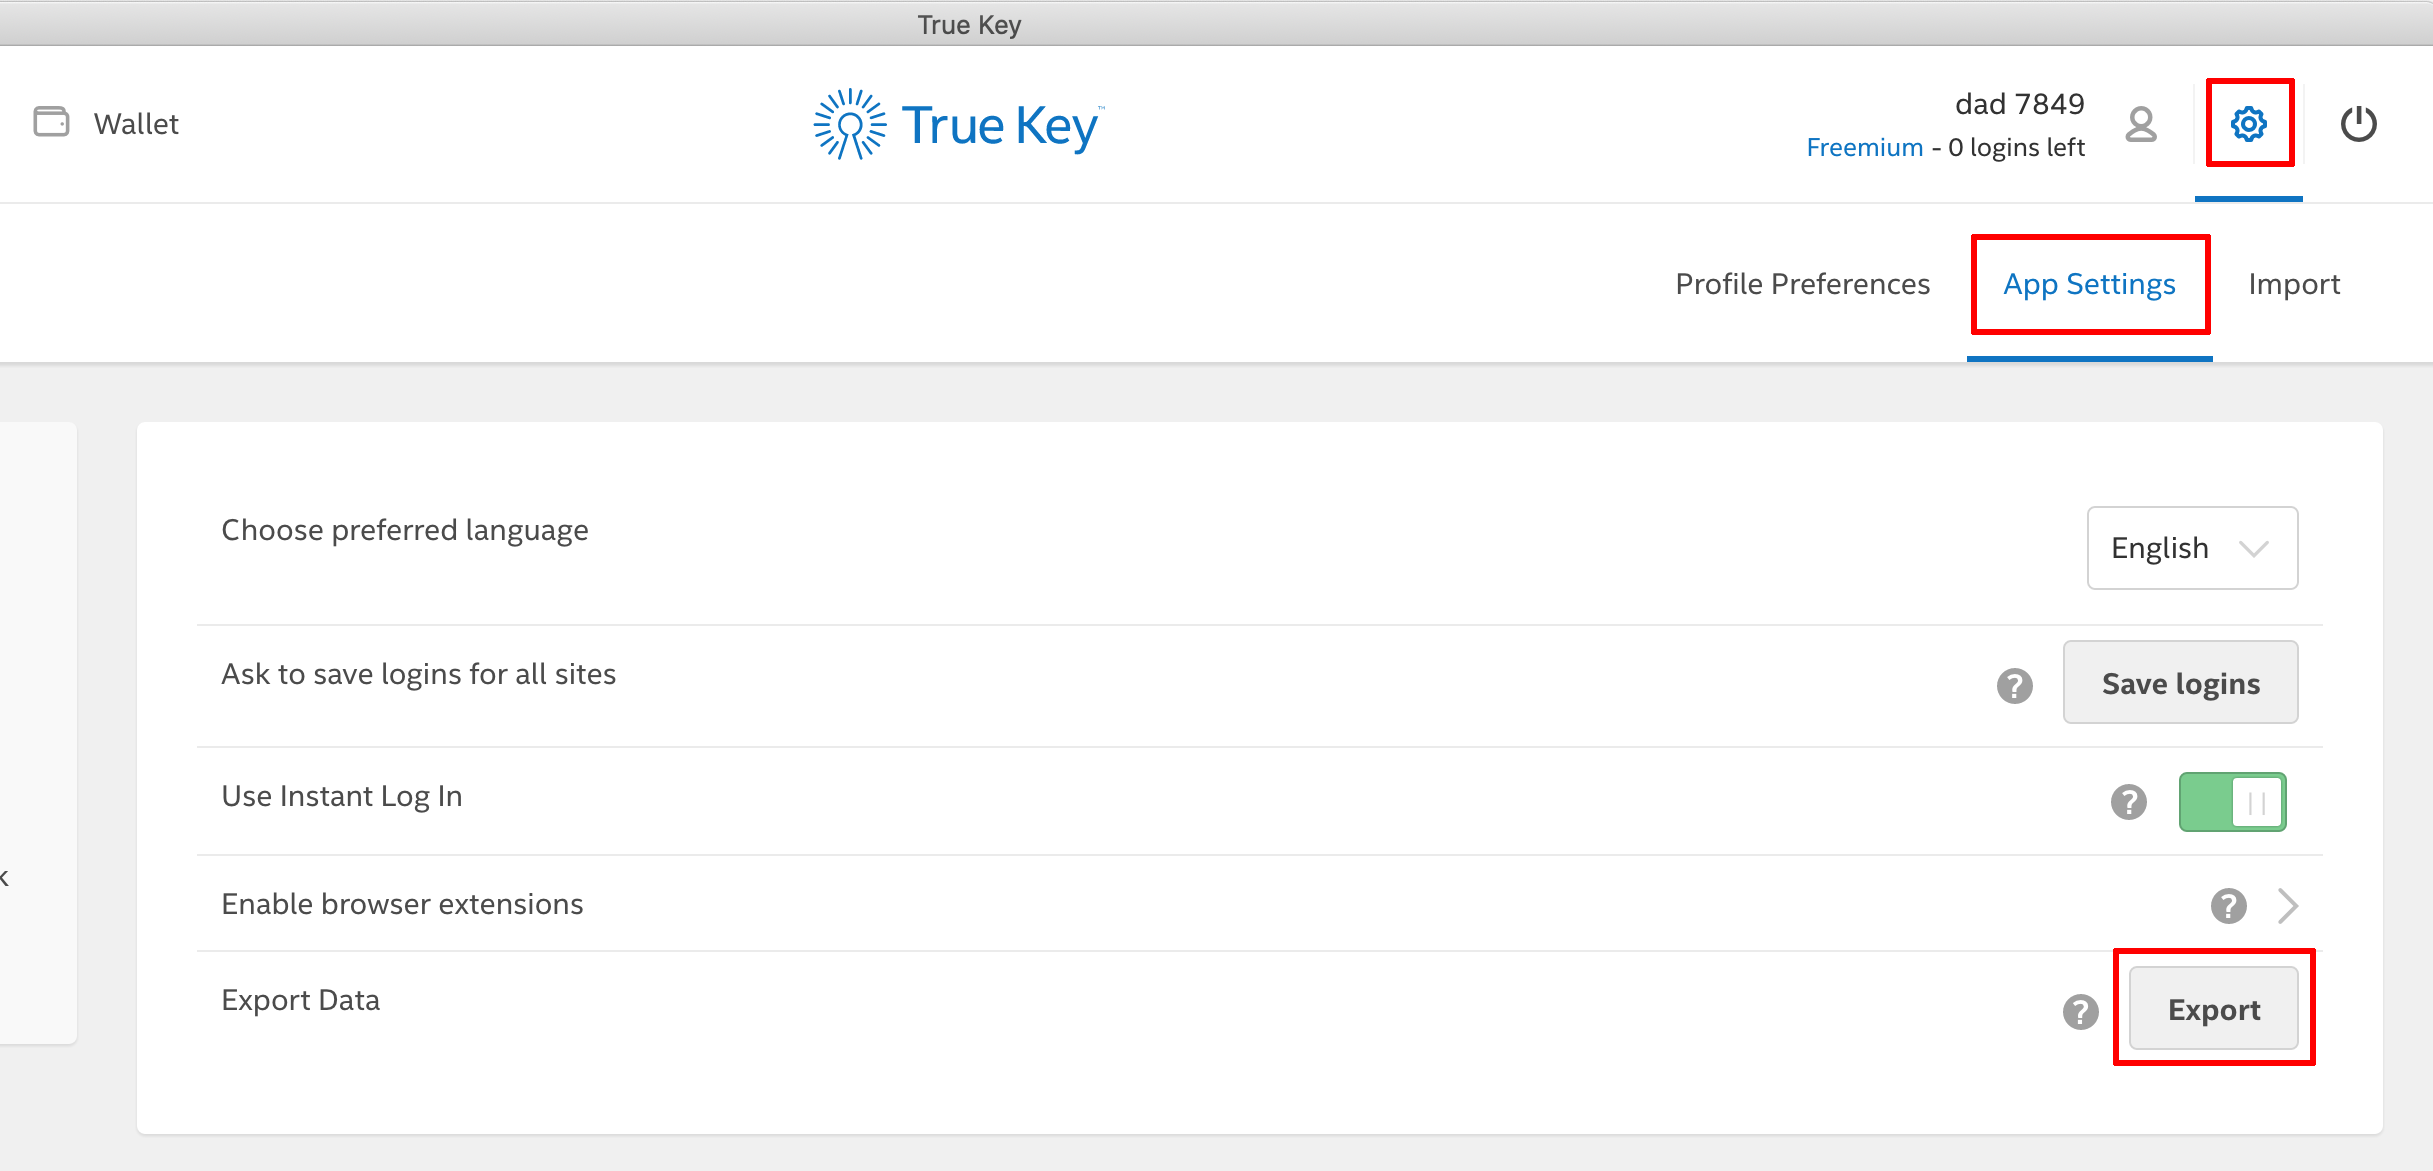Toggle the Use Instant Log In switch
Screen dimensions: 2433x1171
pyautogui.click(x=2232, y=802)
